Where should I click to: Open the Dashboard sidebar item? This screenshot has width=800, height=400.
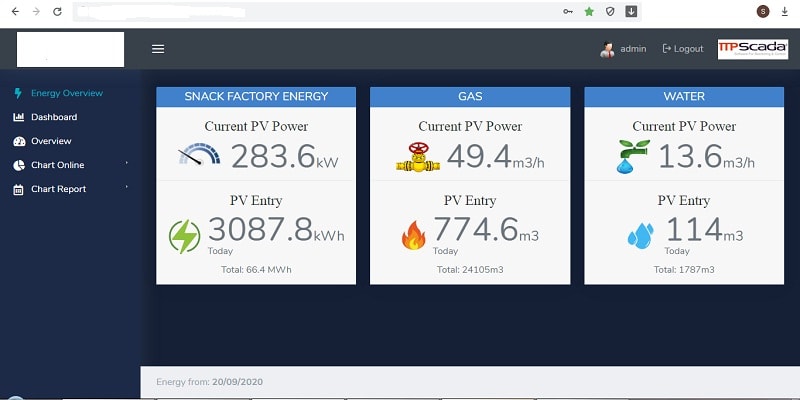pos(53,117)
